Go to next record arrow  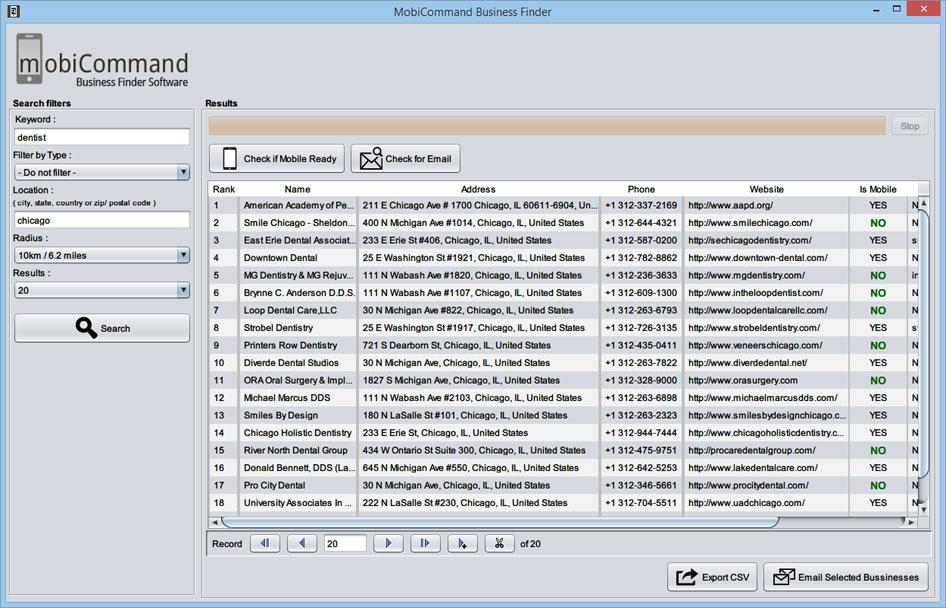pos(388,543)
